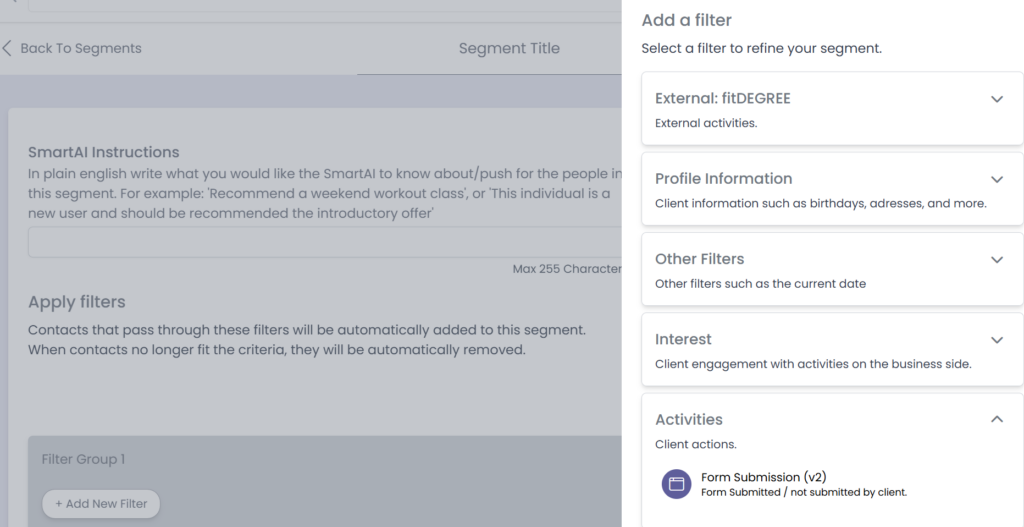Expand Profile Information with its chevron
Screen dimensions: 1024x527
[x=996, y=179]
